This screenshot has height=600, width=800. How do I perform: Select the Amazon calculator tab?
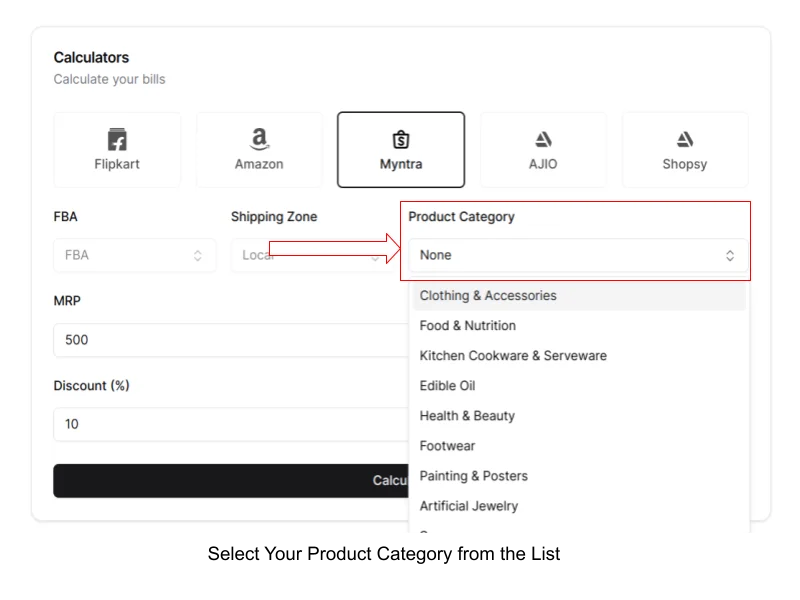[259, 150]
